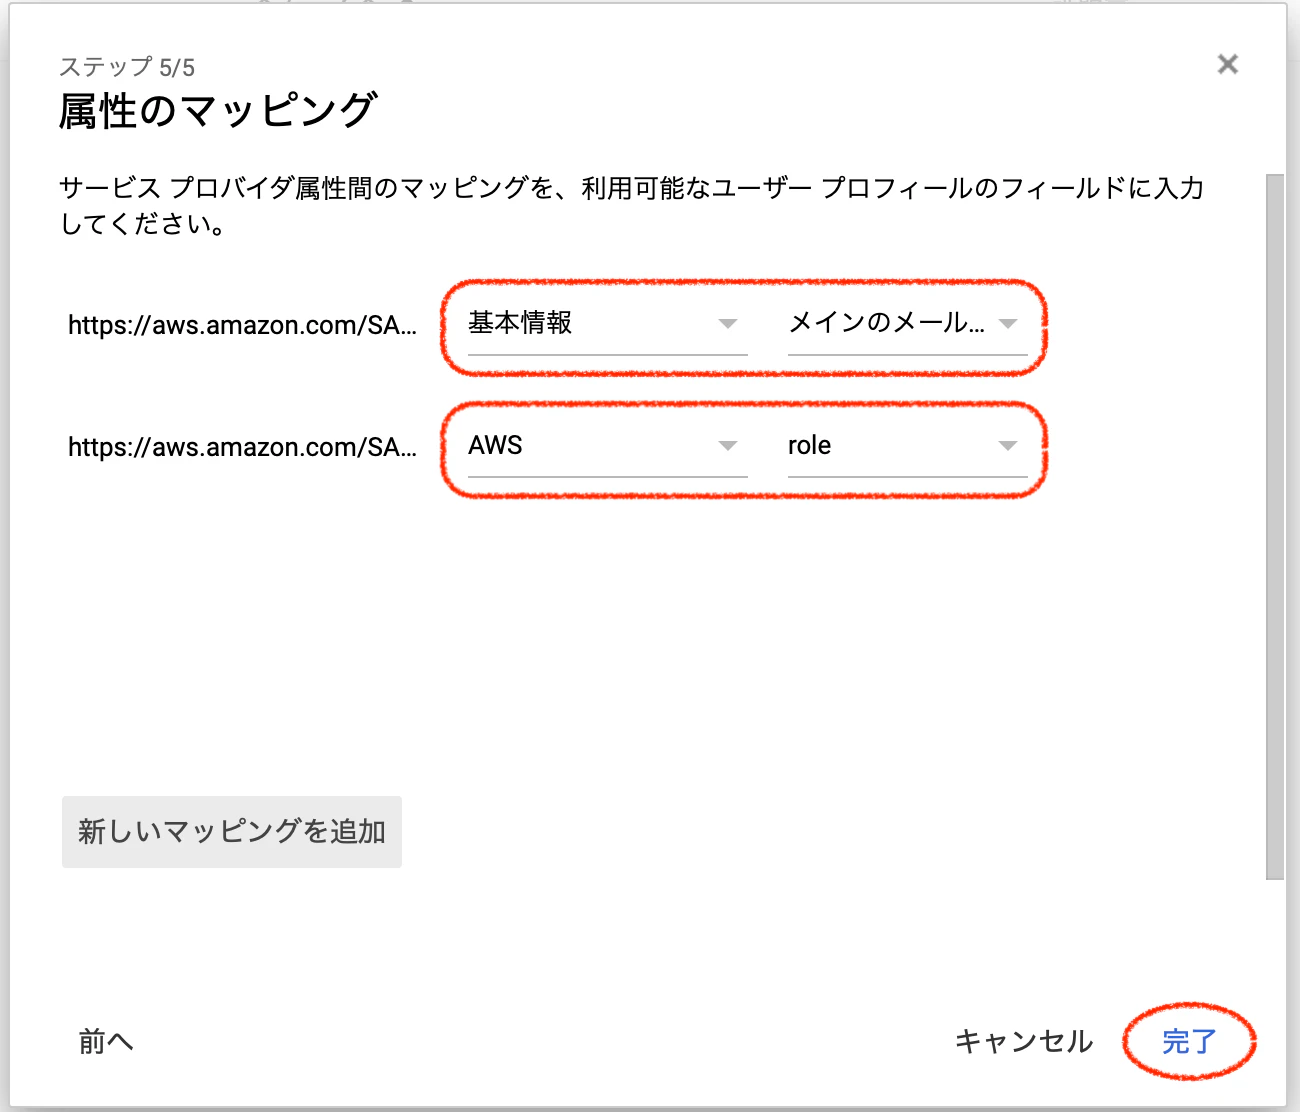The height and width of the screenshot is (1112, 1300).
Task: Close the attribute mapping dialog with X
Action: pos(1227,65)
